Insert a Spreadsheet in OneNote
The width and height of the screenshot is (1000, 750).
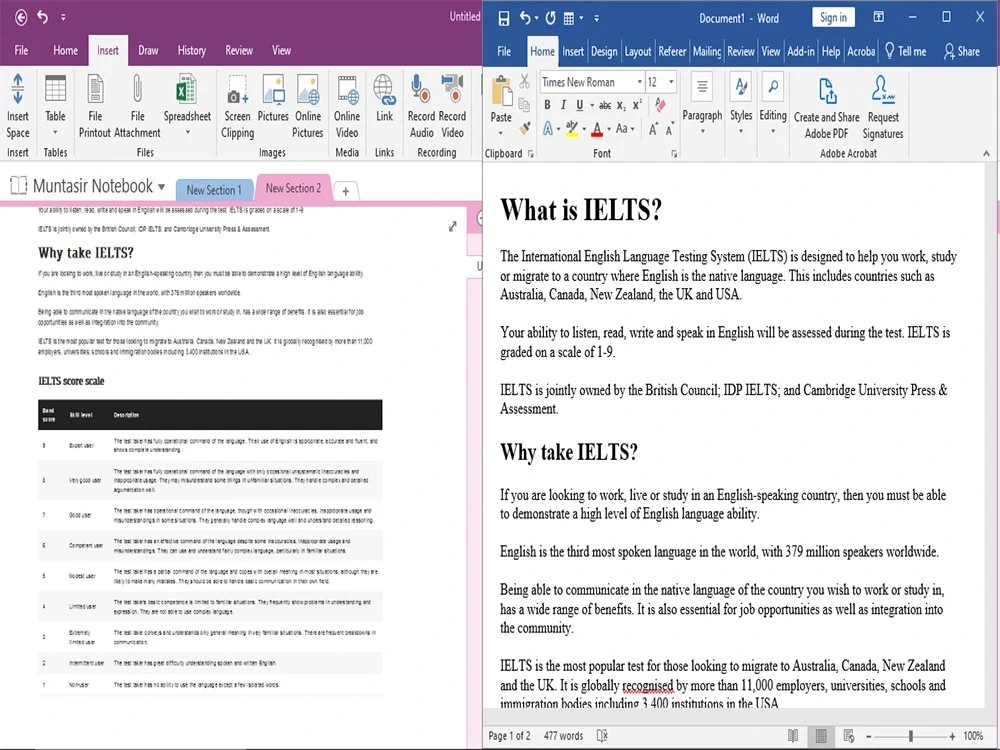(187, 89)
